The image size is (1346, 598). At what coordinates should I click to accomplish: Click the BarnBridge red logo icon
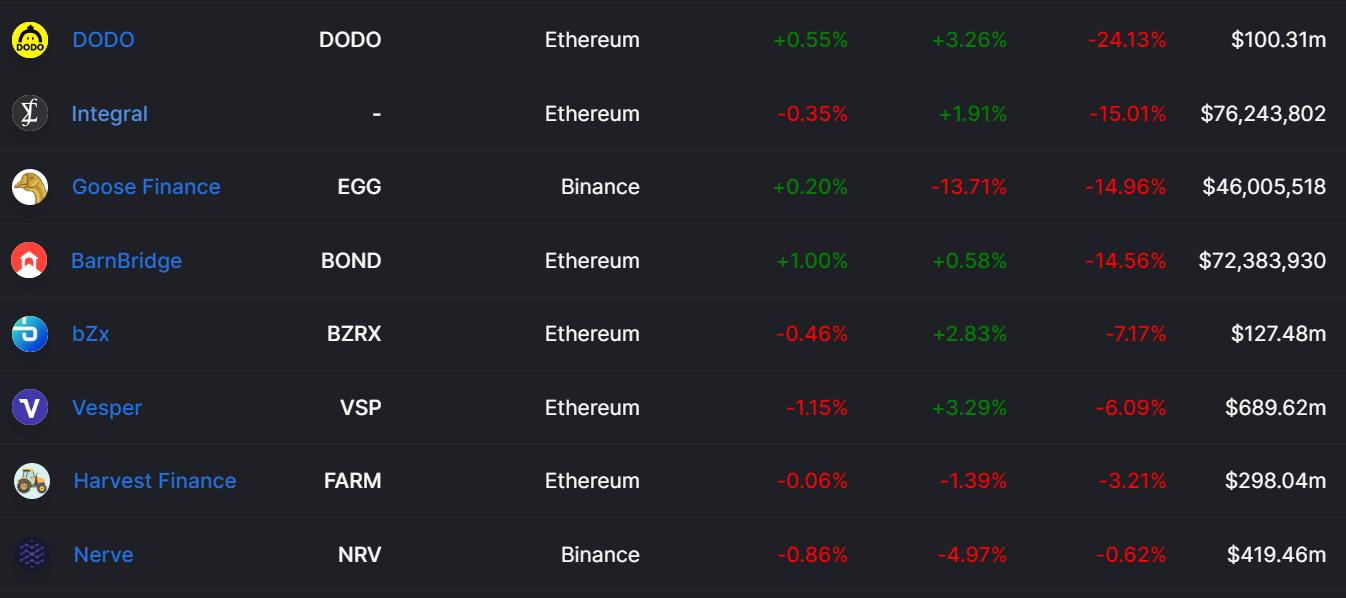click(x=30, y=261)
